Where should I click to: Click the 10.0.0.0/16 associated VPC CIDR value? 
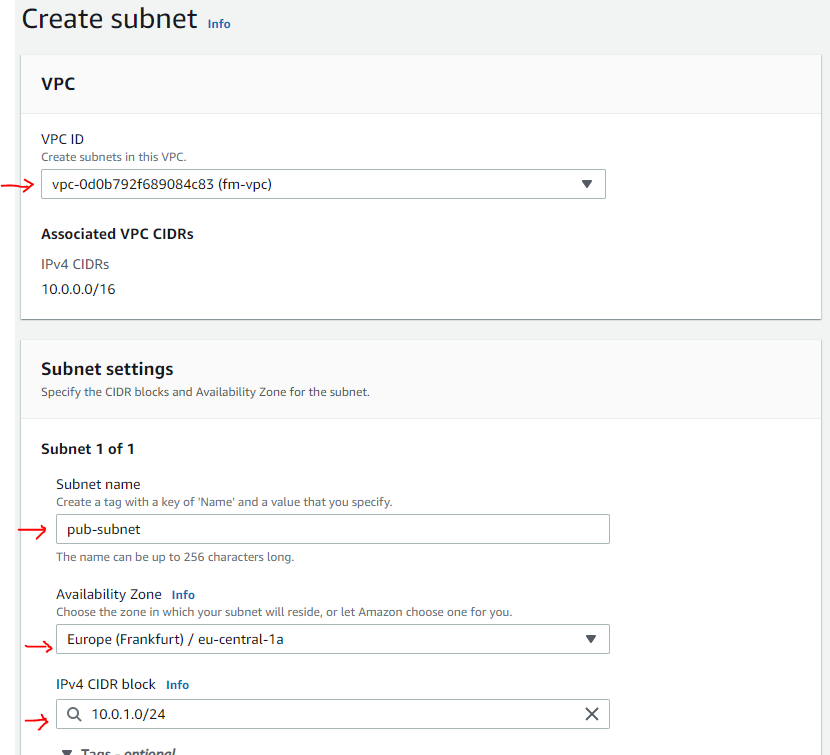pos(79,289)
